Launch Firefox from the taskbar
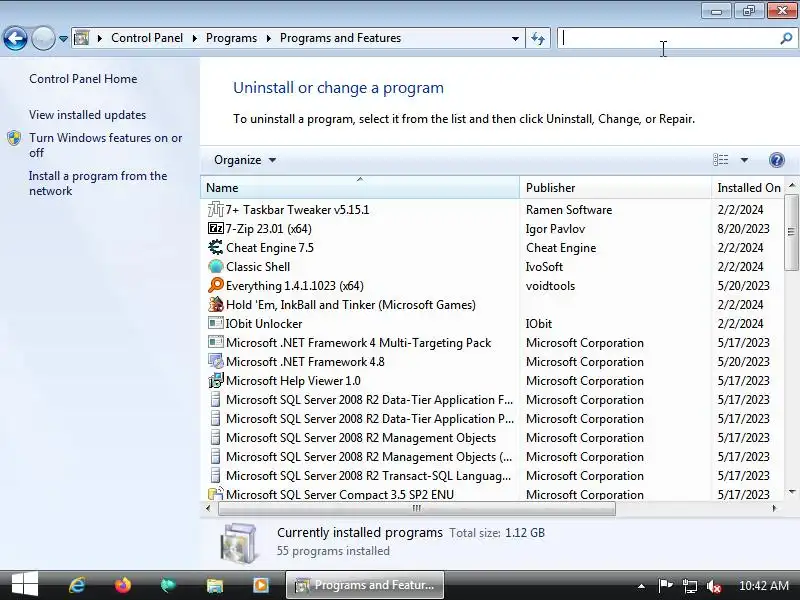800x600 pixels. tap(123, 585)
